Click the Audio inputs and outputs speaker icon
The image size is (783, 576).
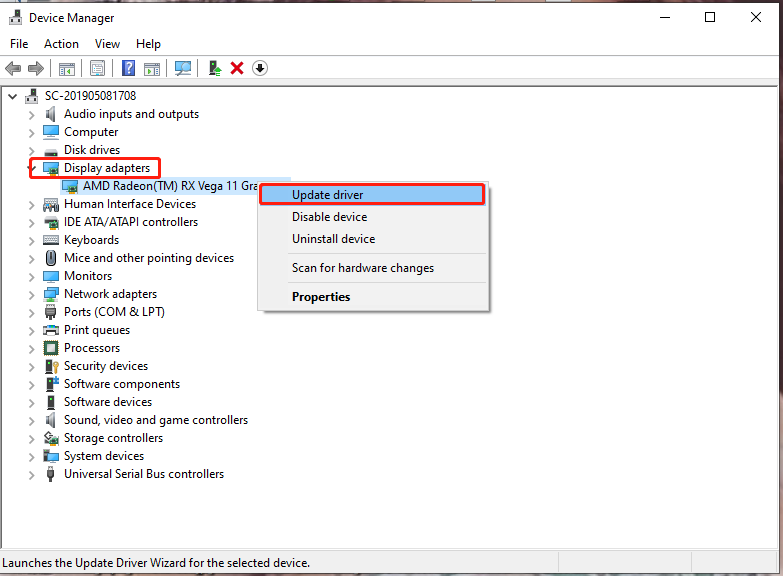pyautogui.click(x=50, y=114)
